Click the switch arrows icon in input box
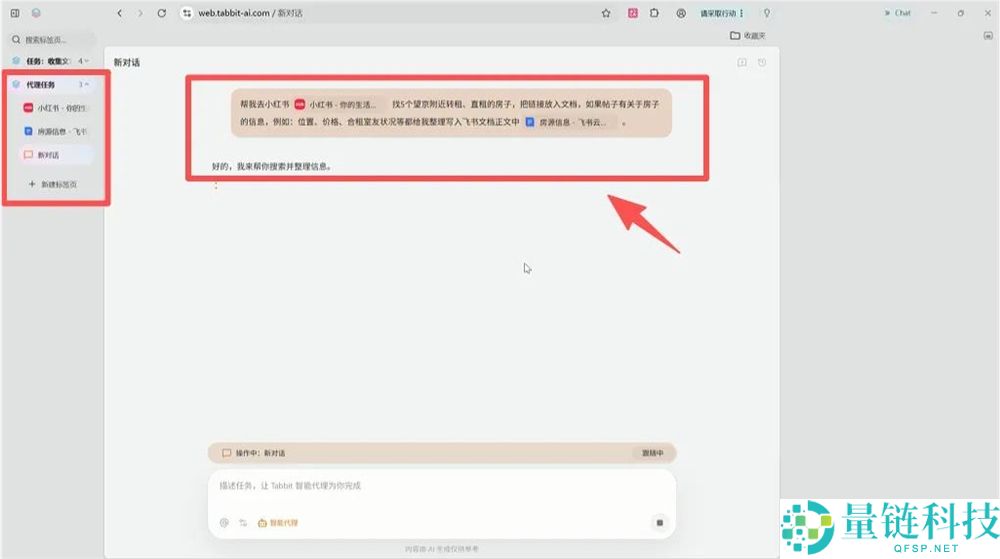The height and width of the screenshot is (559, 1000). click(243, 523)
